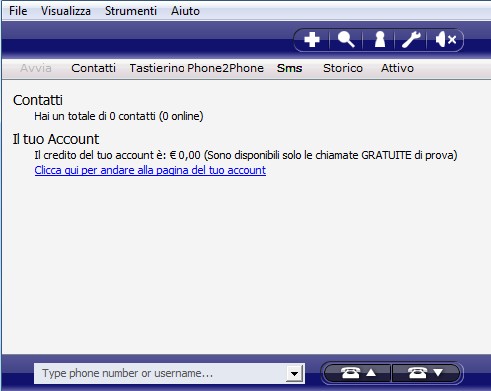Screen dimensions: 491x391
Task: Switch to the Storico tab
Action: pos(343,68)
